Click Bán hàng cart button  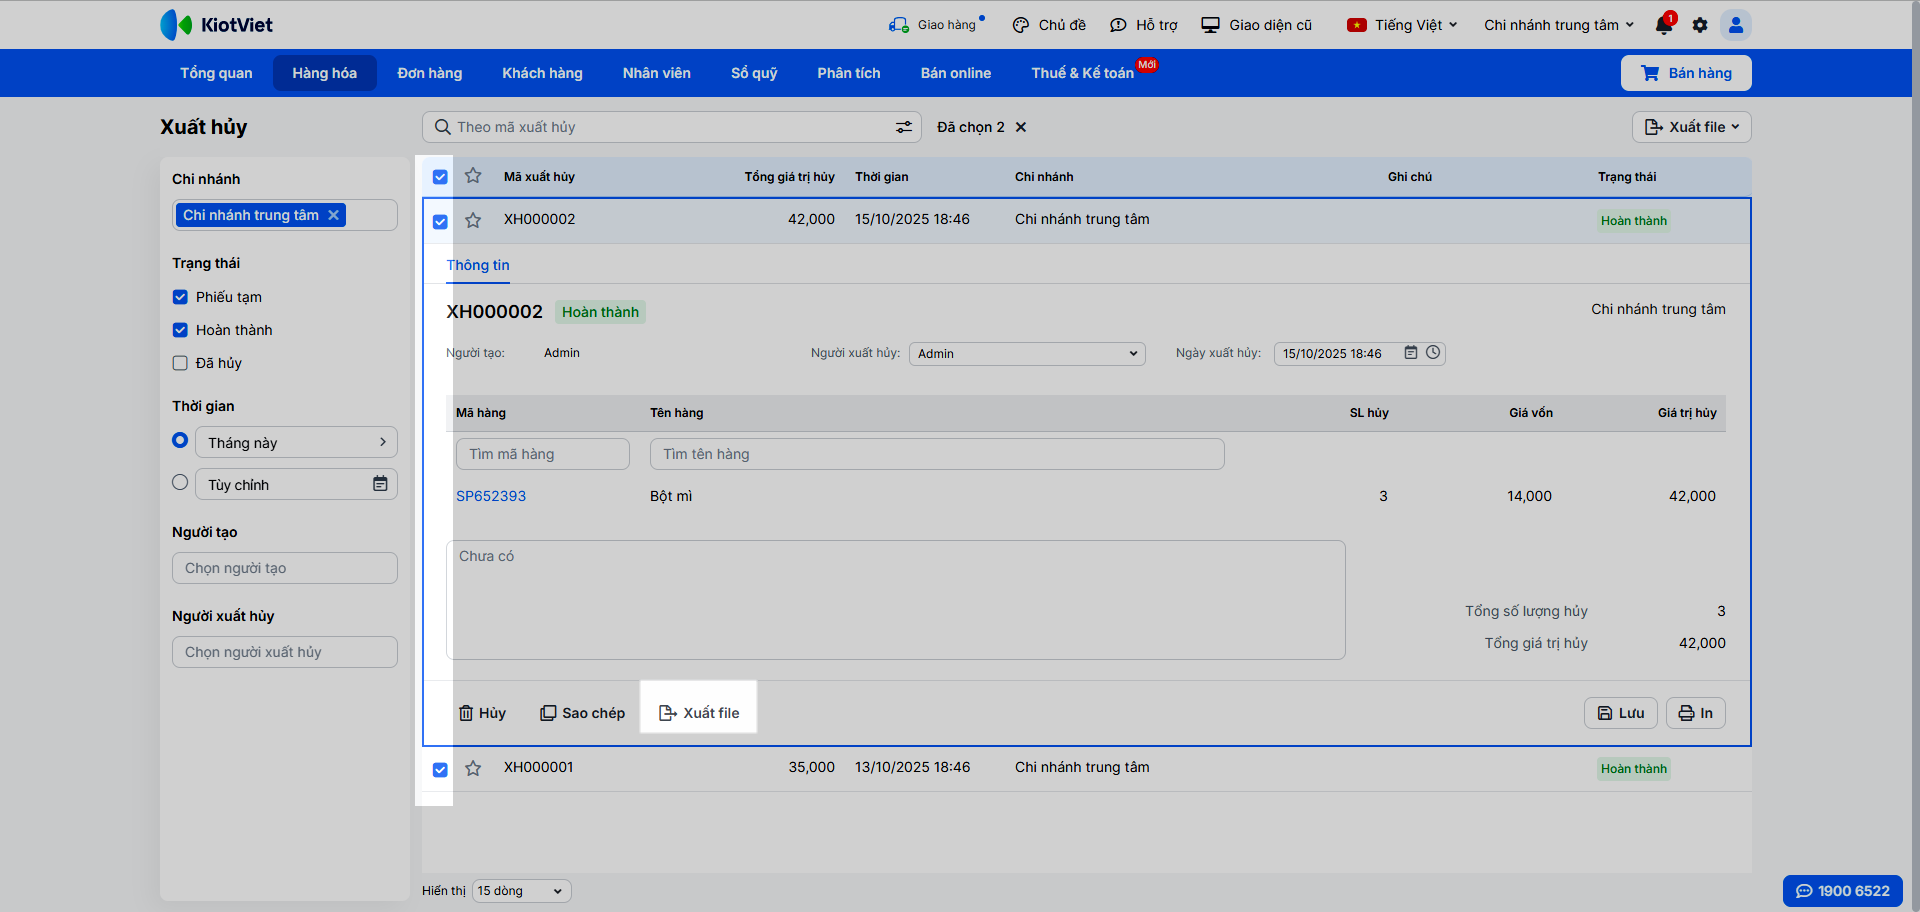(1686, 73)
